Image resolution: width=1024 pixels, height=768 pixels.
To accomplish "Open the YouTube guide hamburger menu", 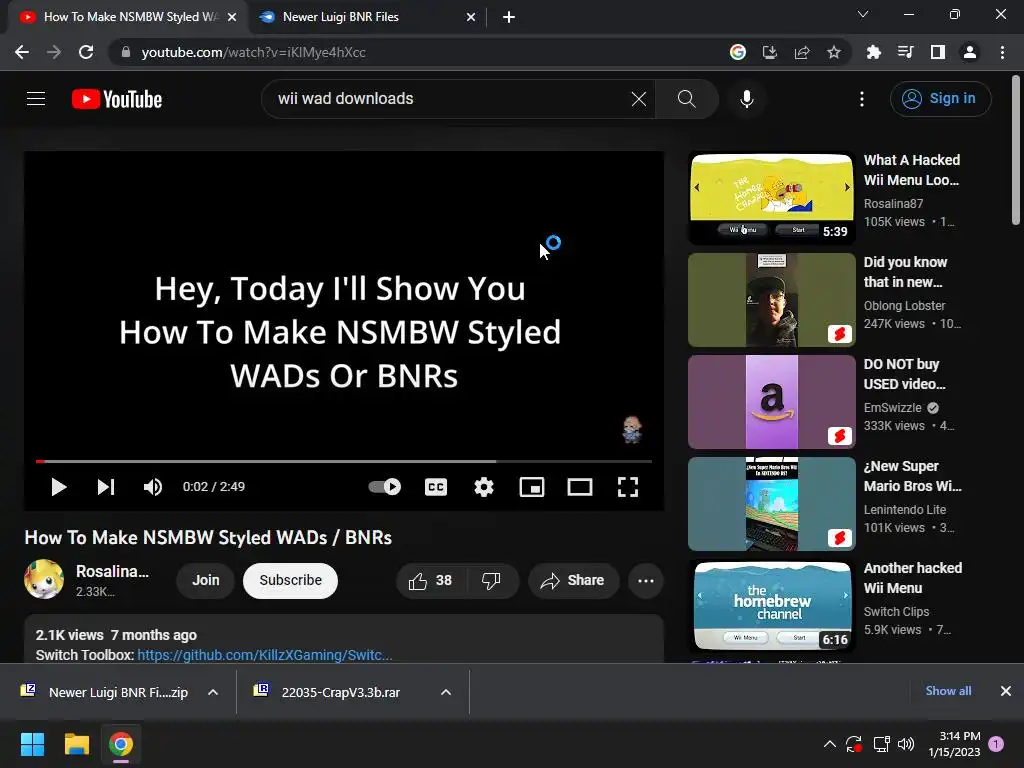I will tap(36, 99).
